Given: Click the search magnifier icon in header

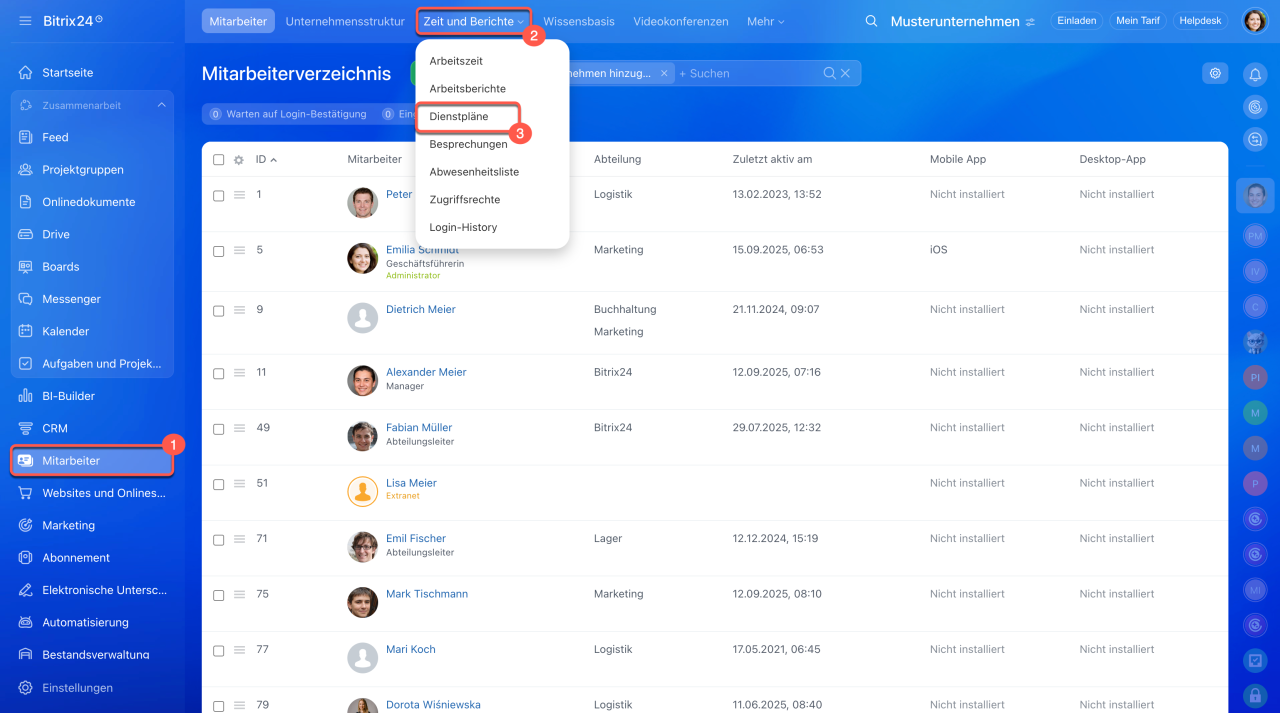Looking at the screenshot, I should tap(871, 21).
